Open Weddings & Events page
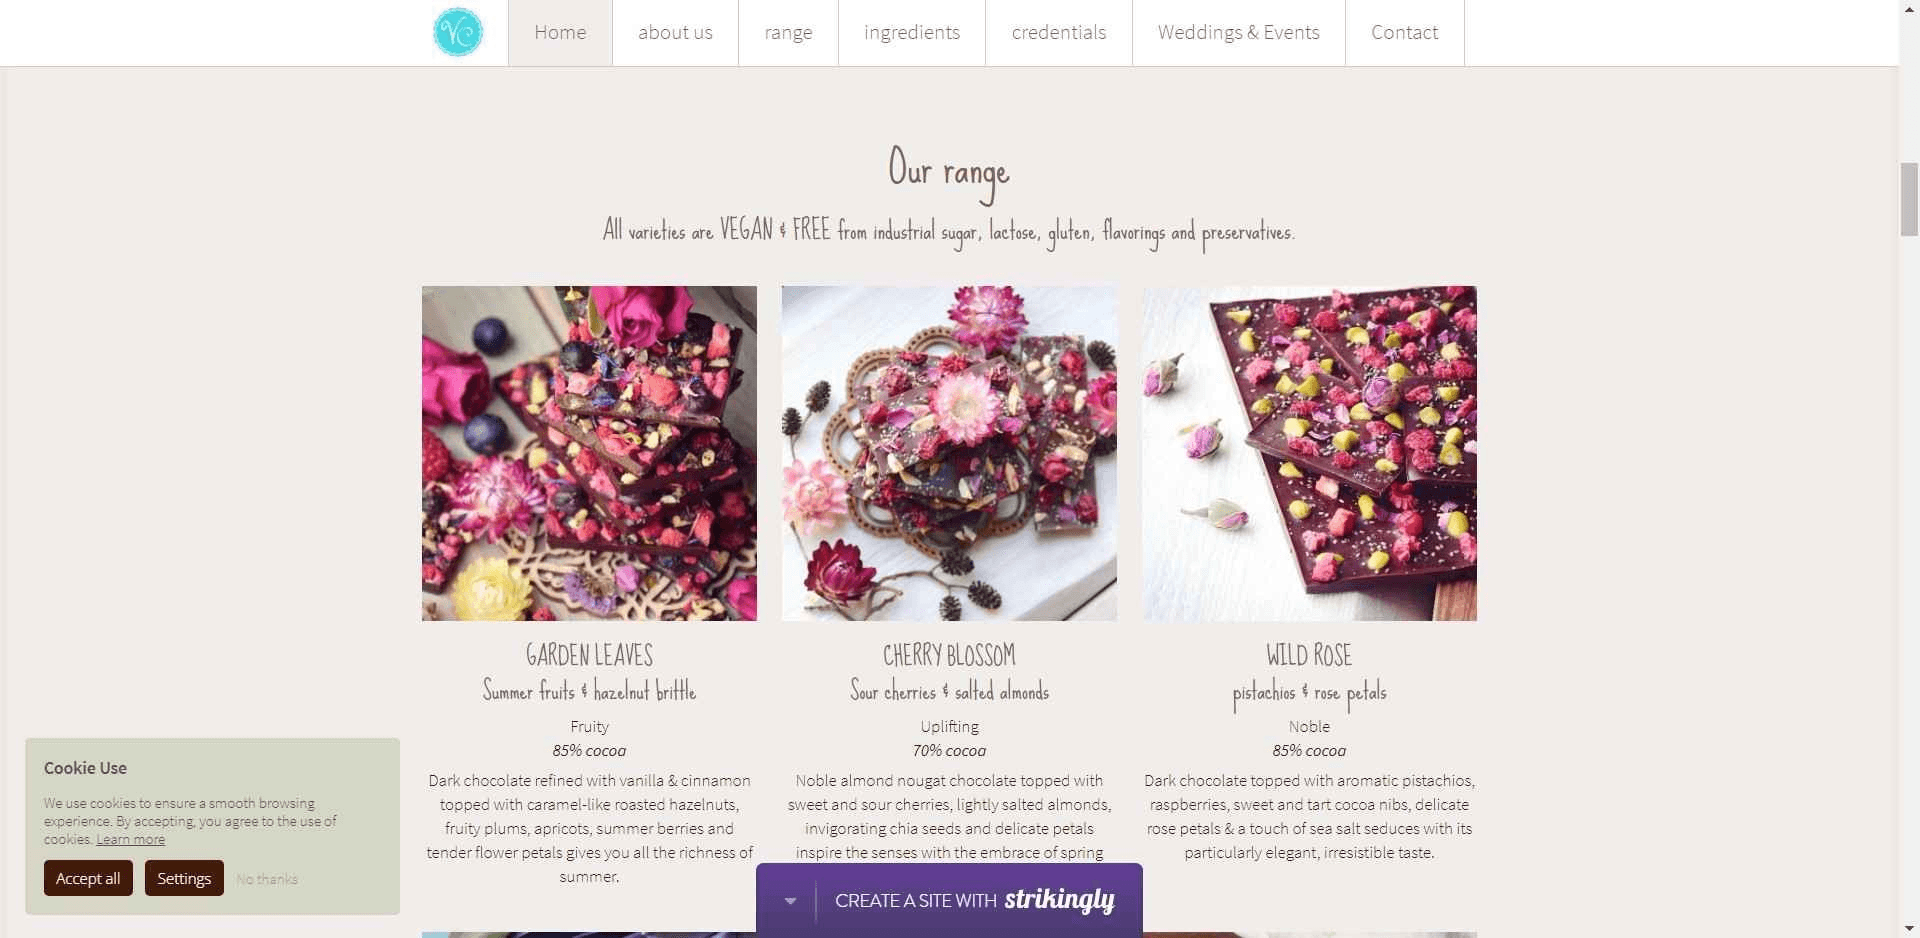The image size is (1920, 938). click(1239, 33)
